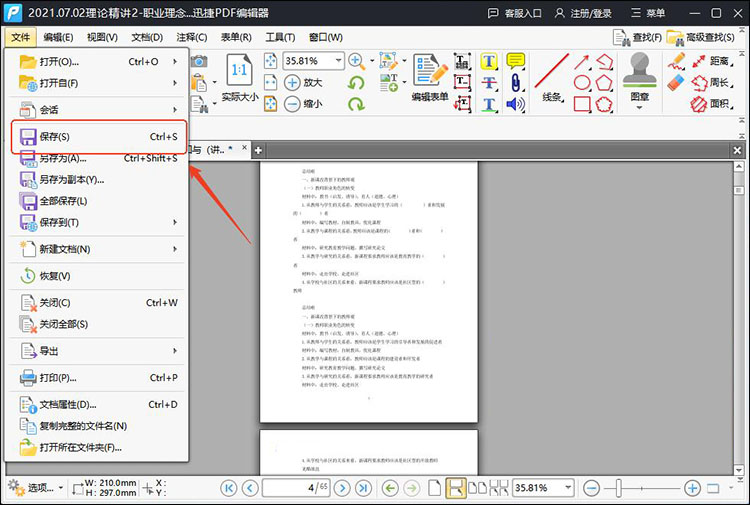
Task: Rotate page clockwise with green arrow
Action: [x=356, y=104]
